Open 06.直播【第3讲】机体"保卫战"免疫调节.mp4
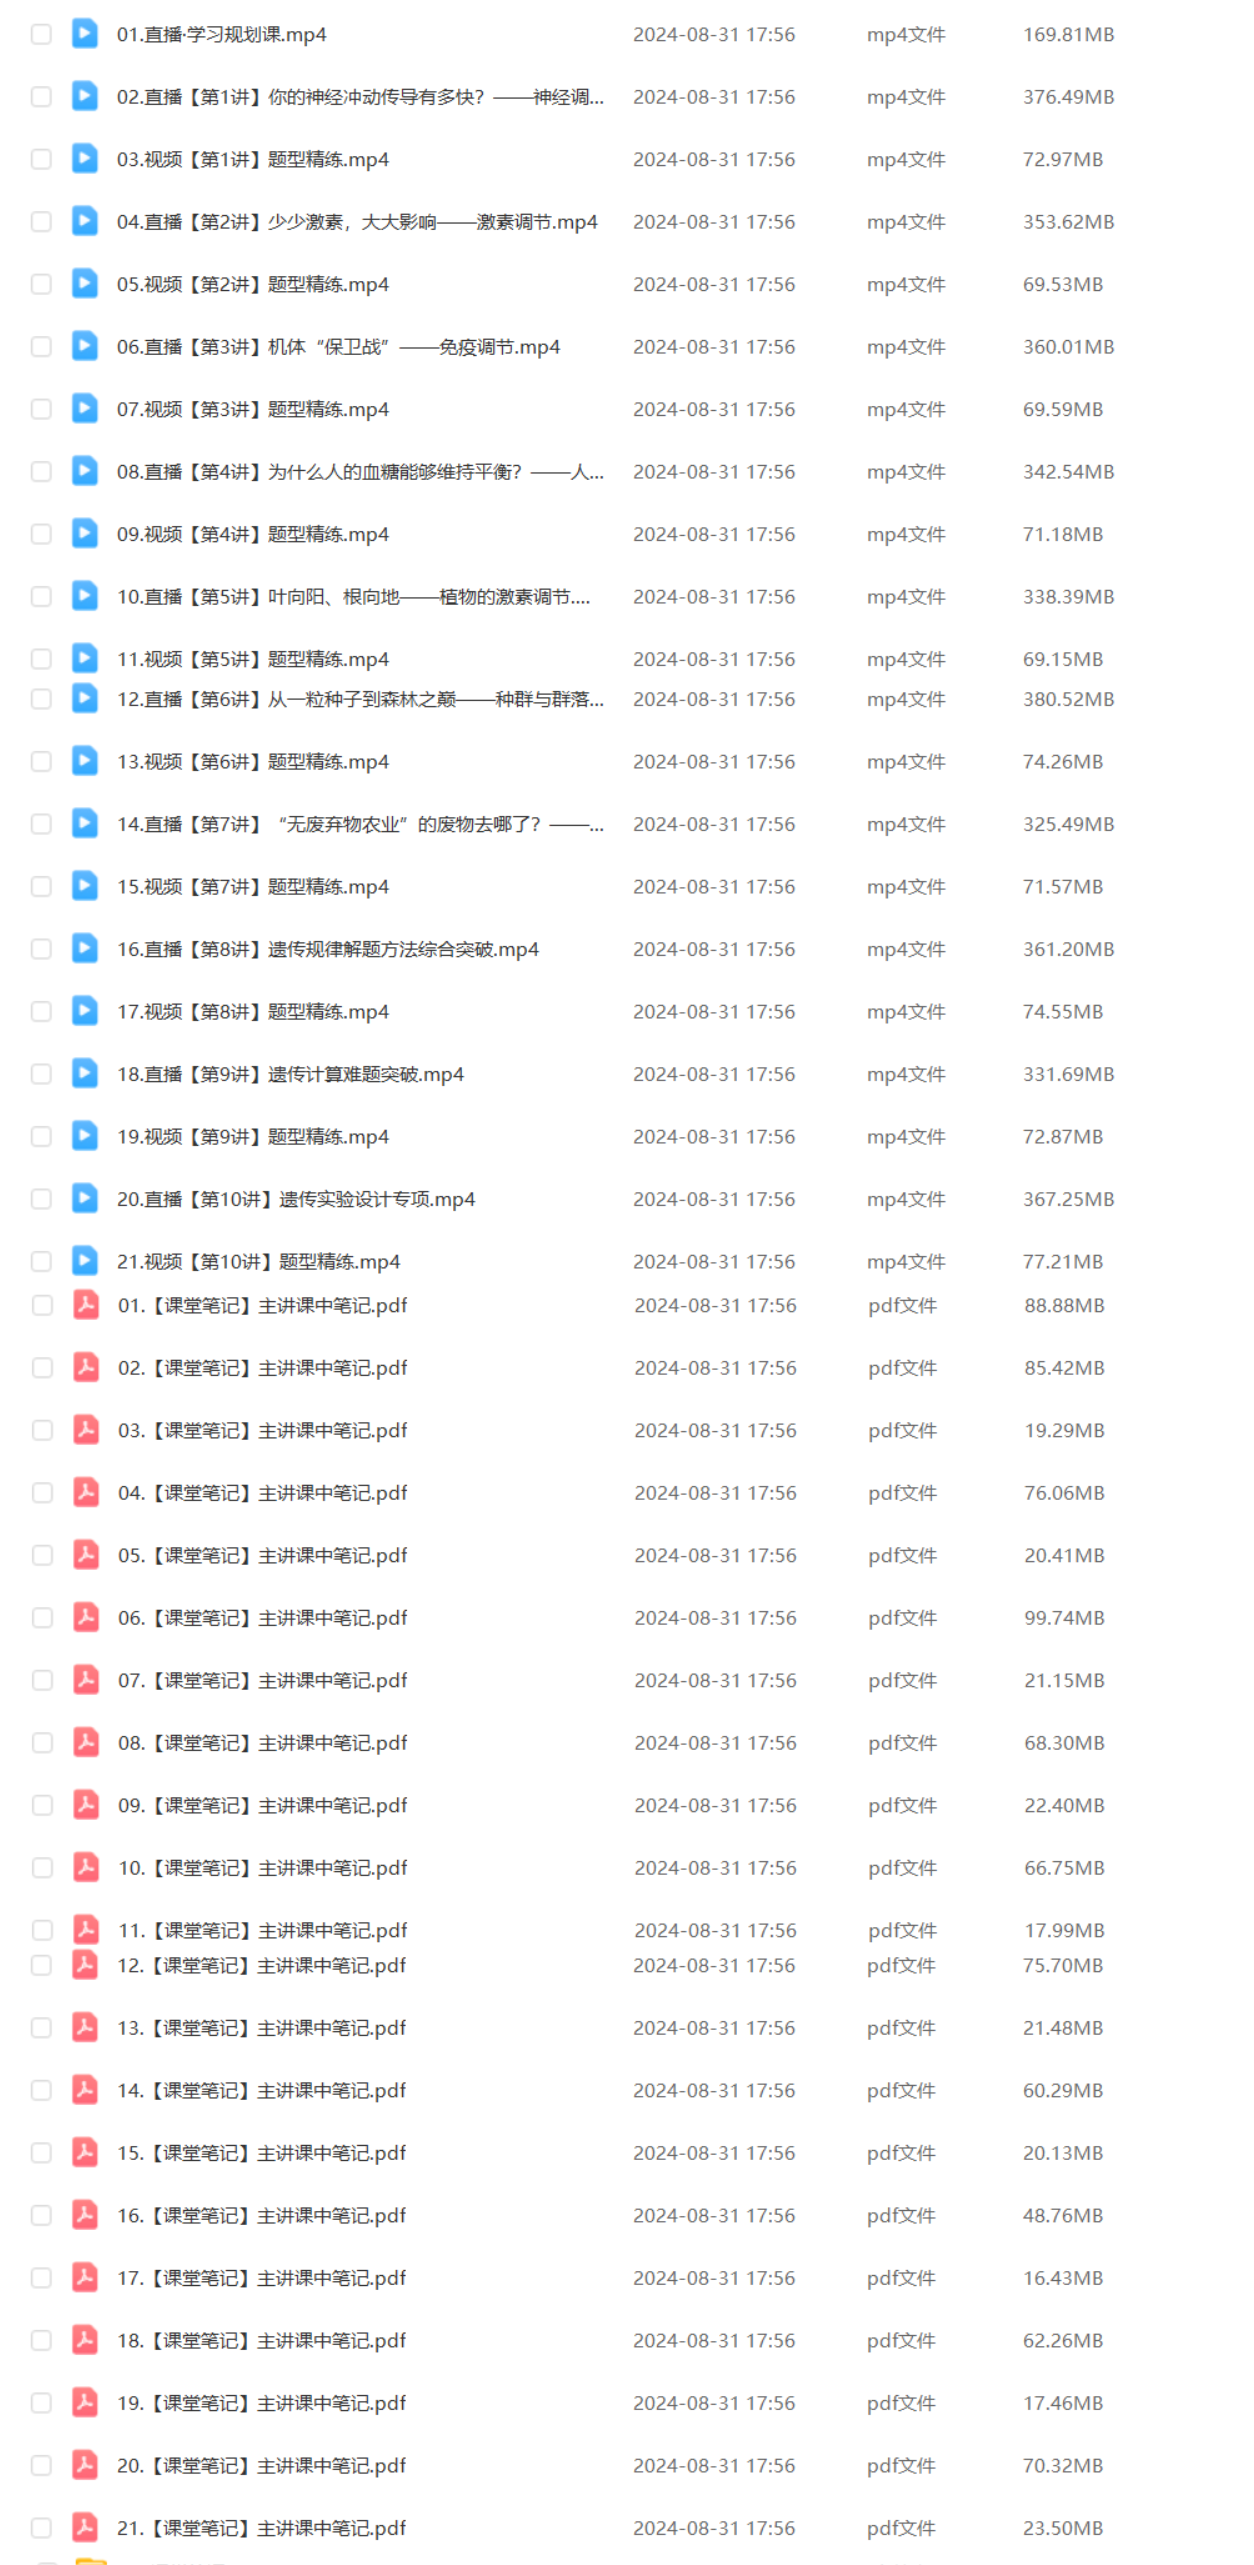Viewport: 1254px width, 2565px height. point(338,347)
